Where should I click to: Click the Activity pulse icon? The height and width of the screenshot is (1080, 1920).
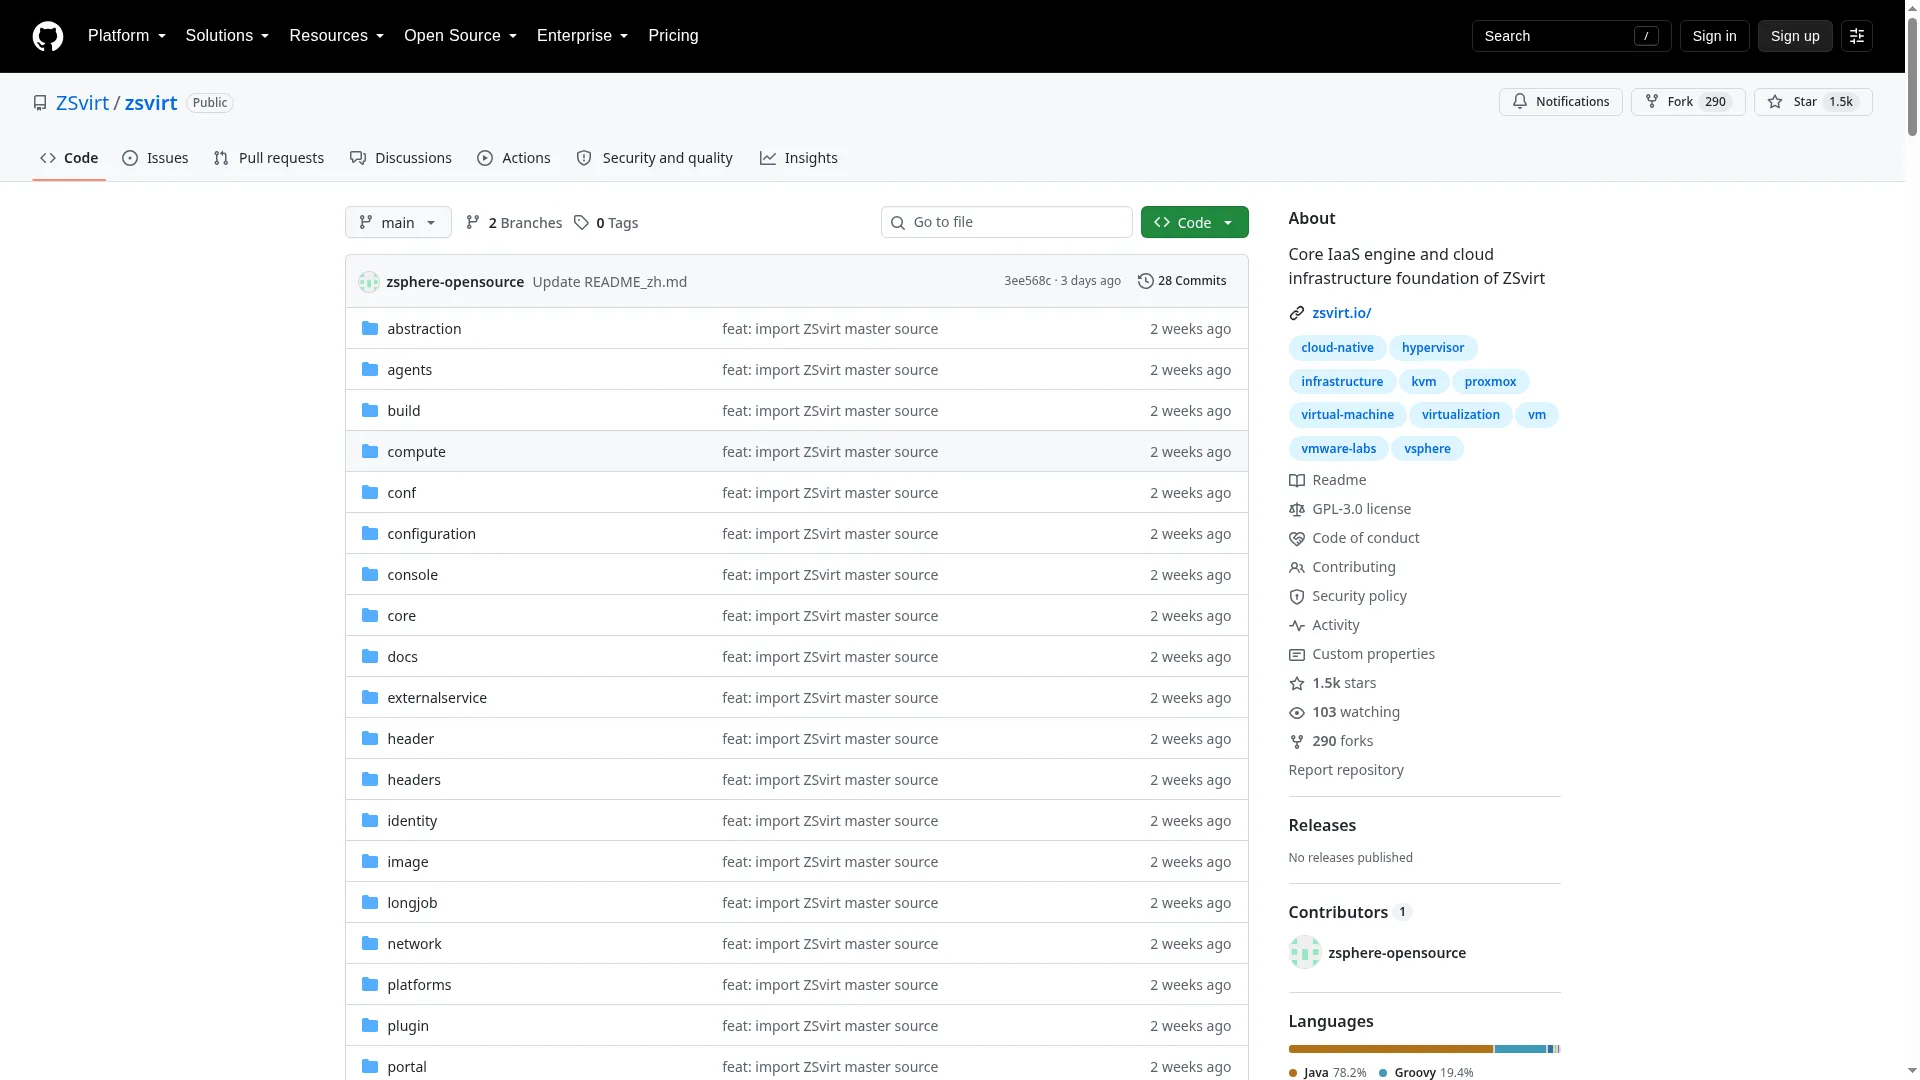tap(1297, 625)
